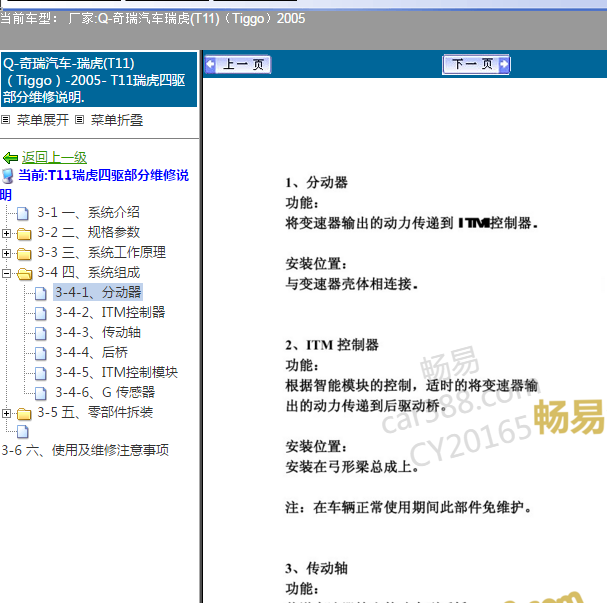The height and width of the screenshot is (603, 607).
Task: Select 3-2 二、规格参数 folder label
Action: click(x=88, y=232)
